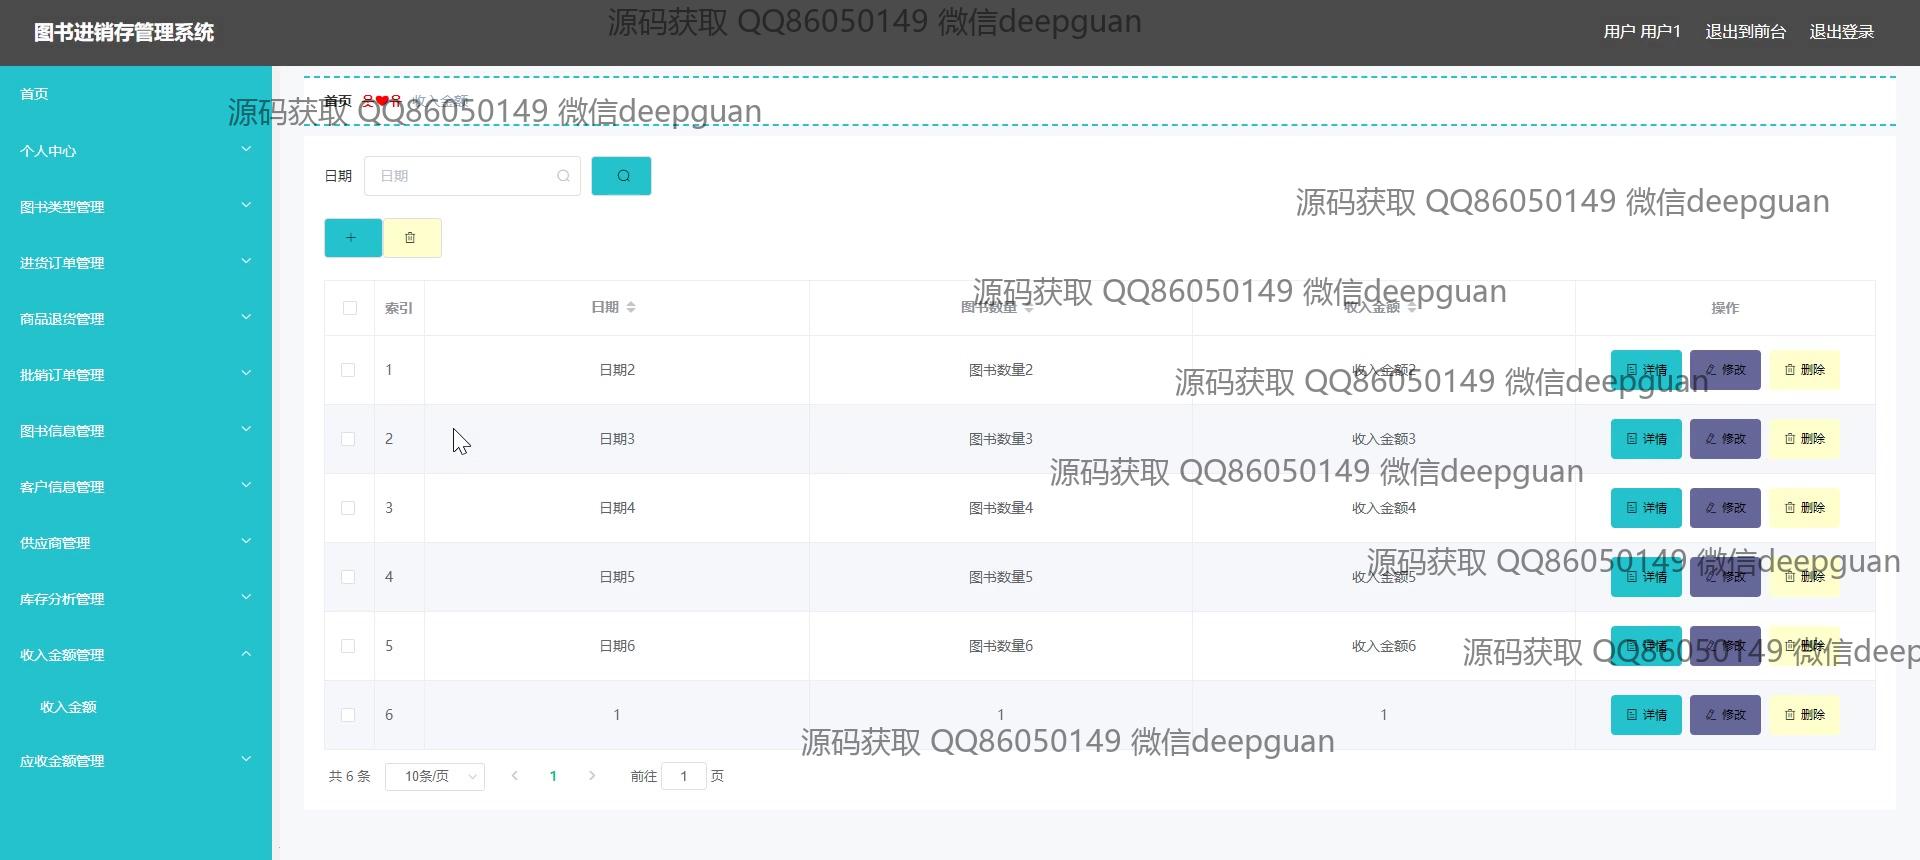
Task: Collapse the 收入金额管理 sidebar menu
Action: coord(135,655)
